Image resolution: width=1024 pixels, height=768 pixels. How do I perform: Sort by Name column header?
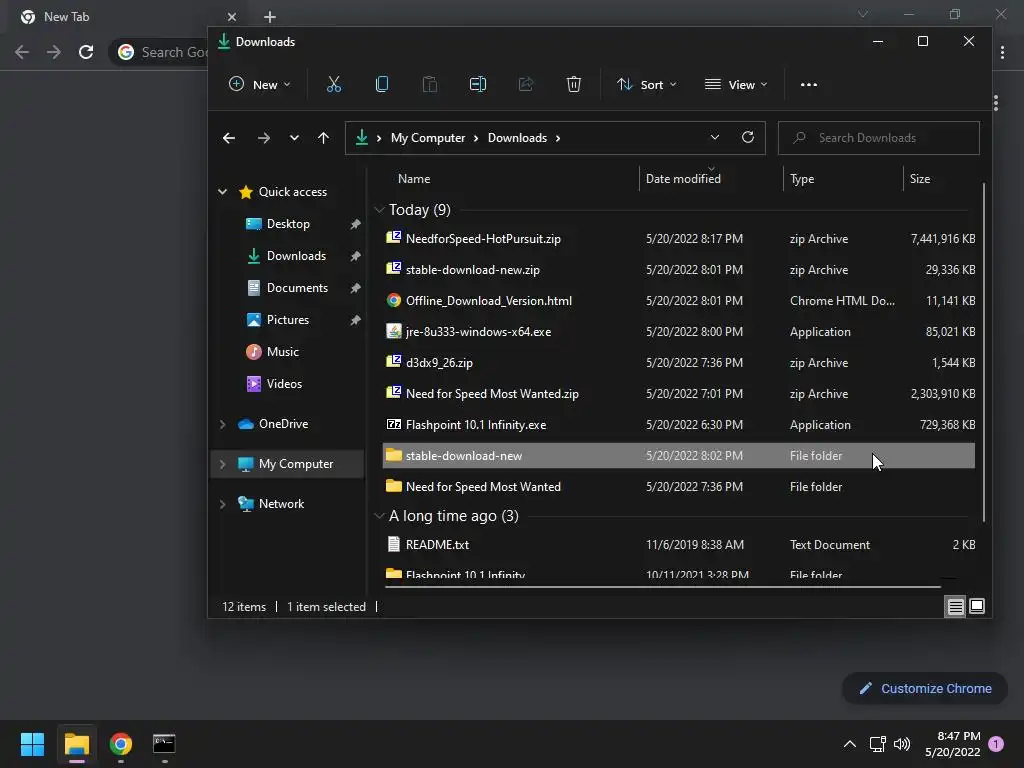(x=414, y=179)
